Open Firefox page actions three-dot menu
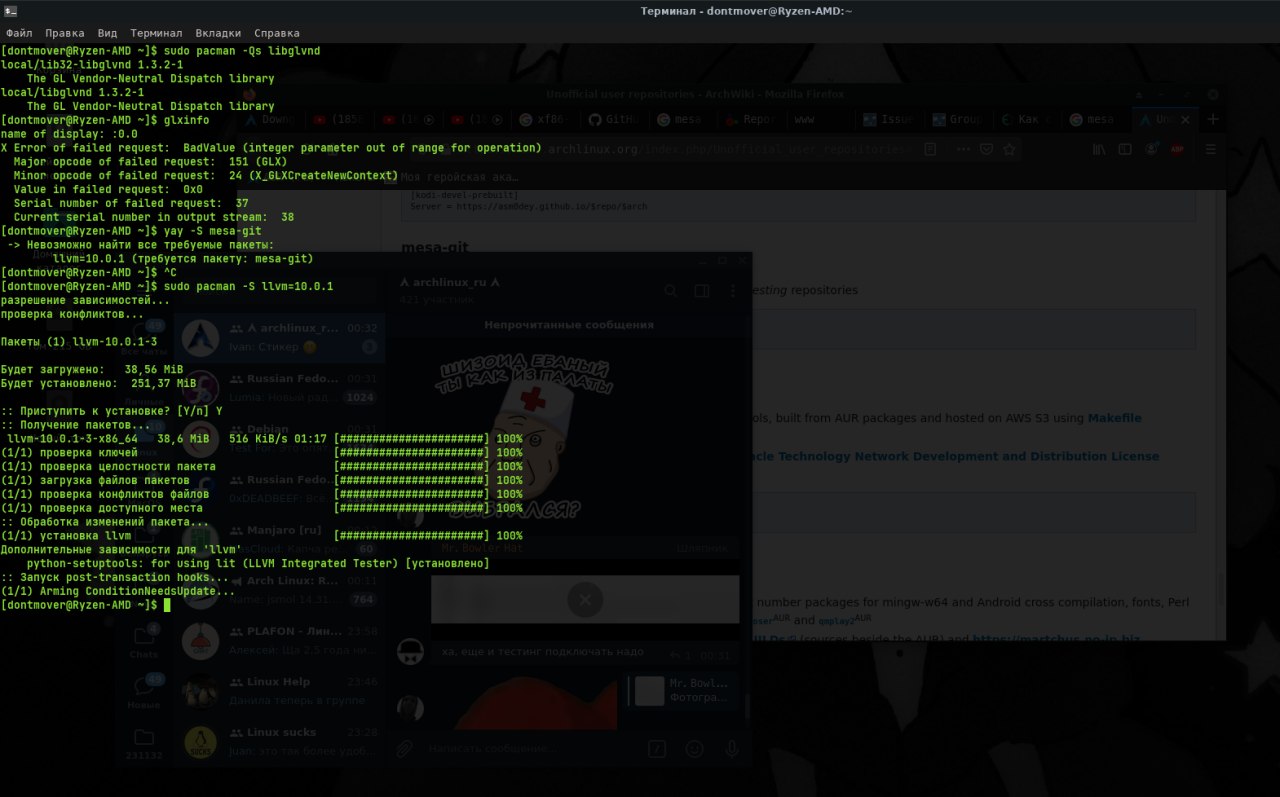The height and width of the screenshot is (797, 1280). click(963, 149)
